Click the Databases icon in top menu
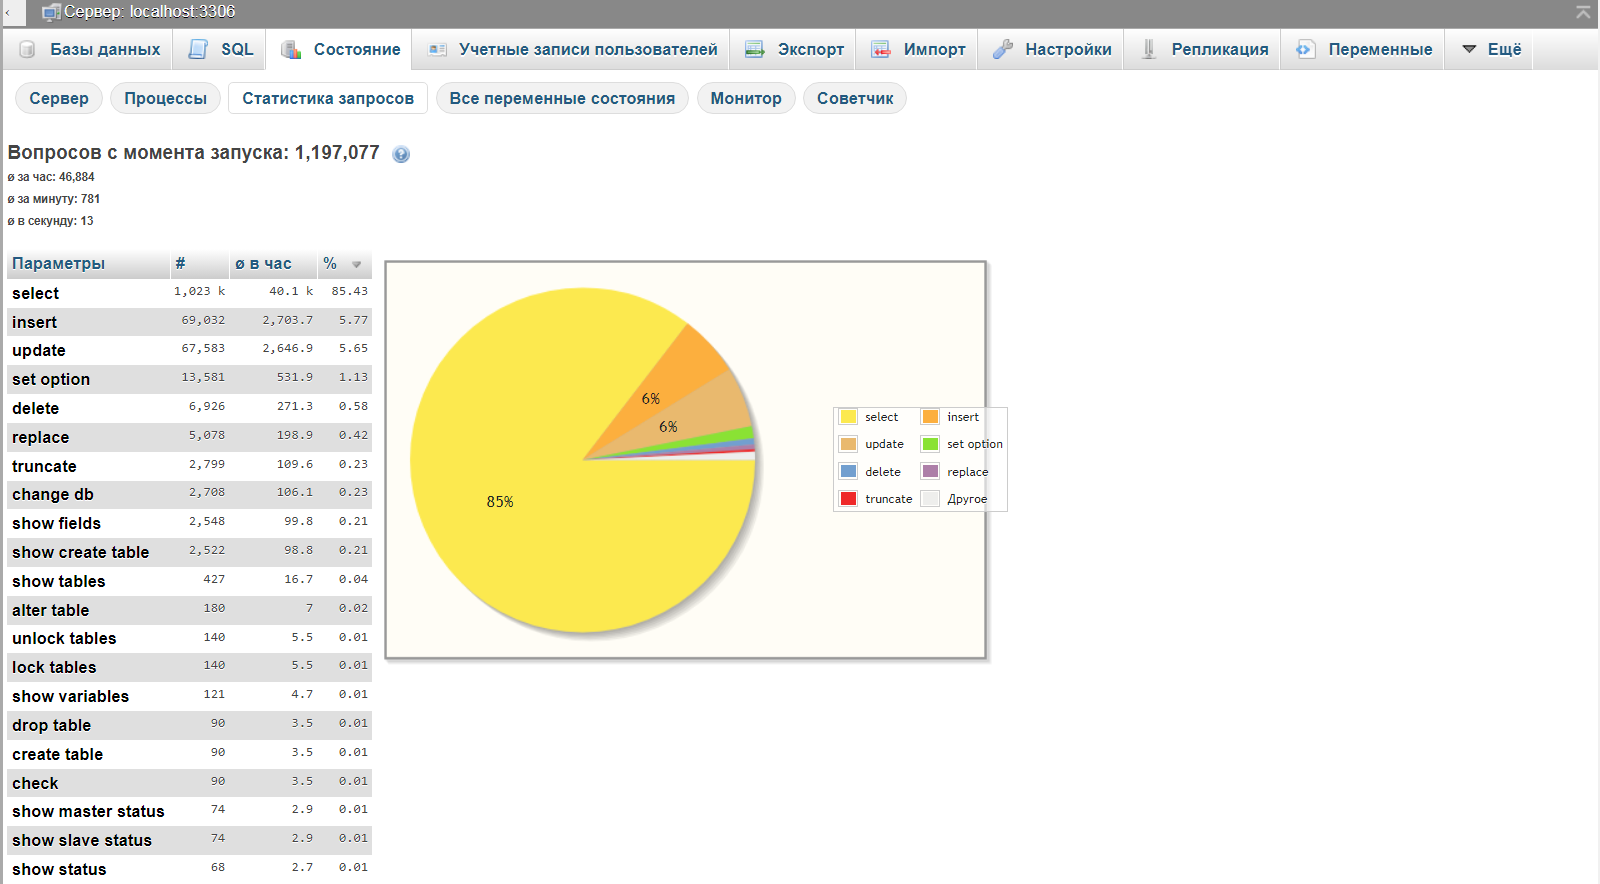Viewport: 1600px width, 884px height. pos(27,50)
